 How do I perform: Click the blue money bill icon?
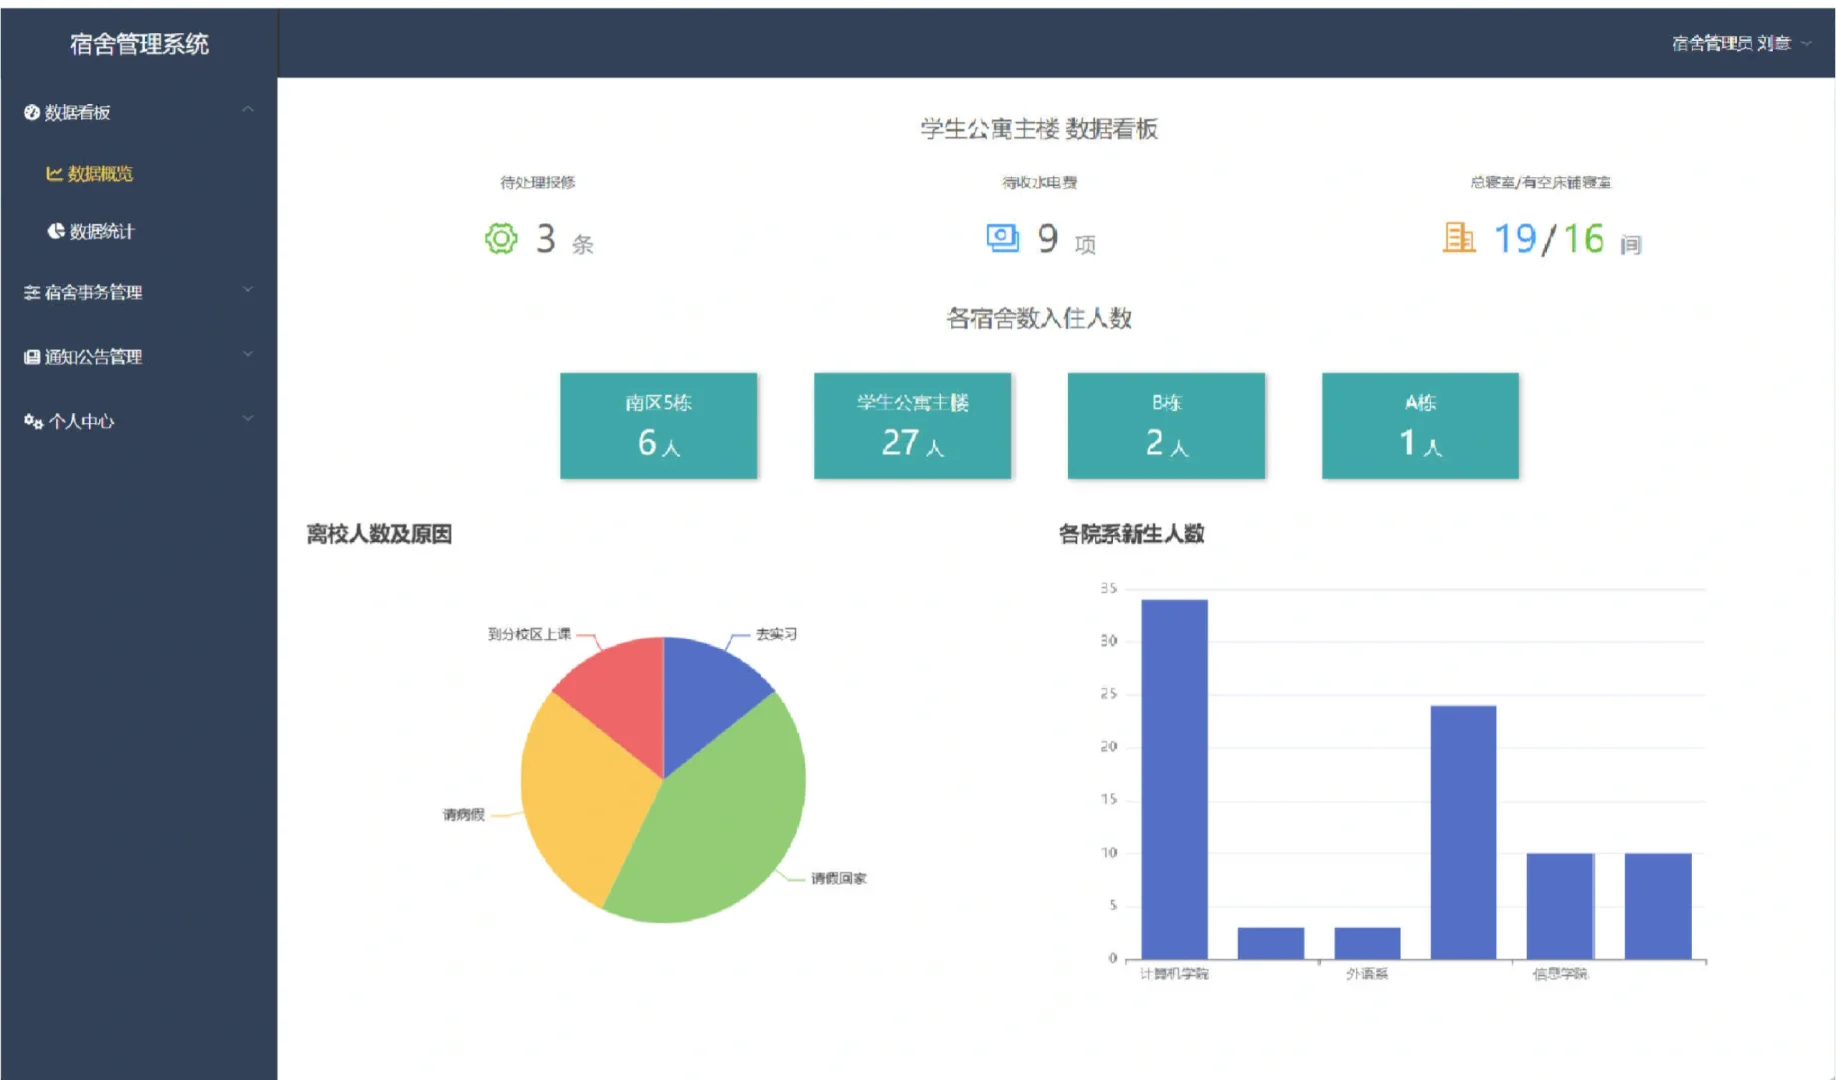1002,238
